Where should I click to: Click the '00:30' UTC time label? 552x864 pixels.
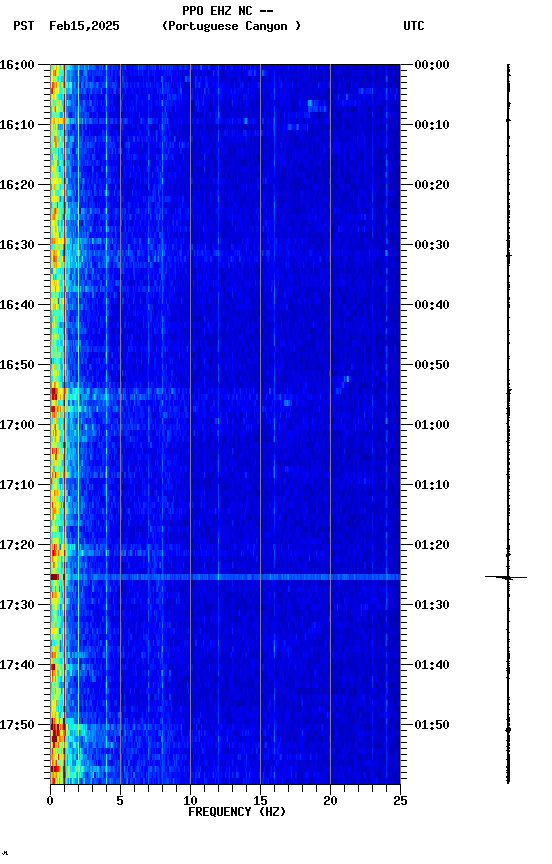coord(432,245)
